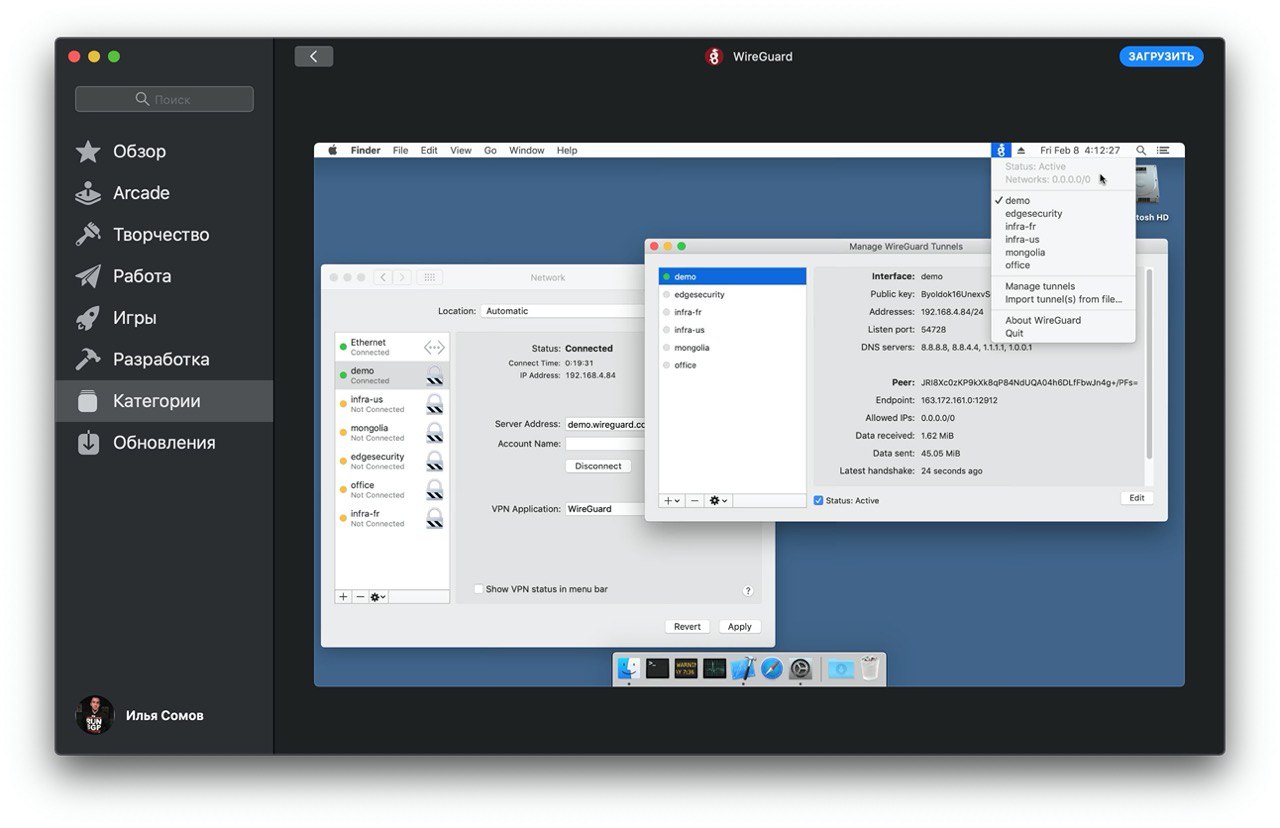Open the Илья Сомов account profile
The image size is (1280, 828).
tap(140, 715)
